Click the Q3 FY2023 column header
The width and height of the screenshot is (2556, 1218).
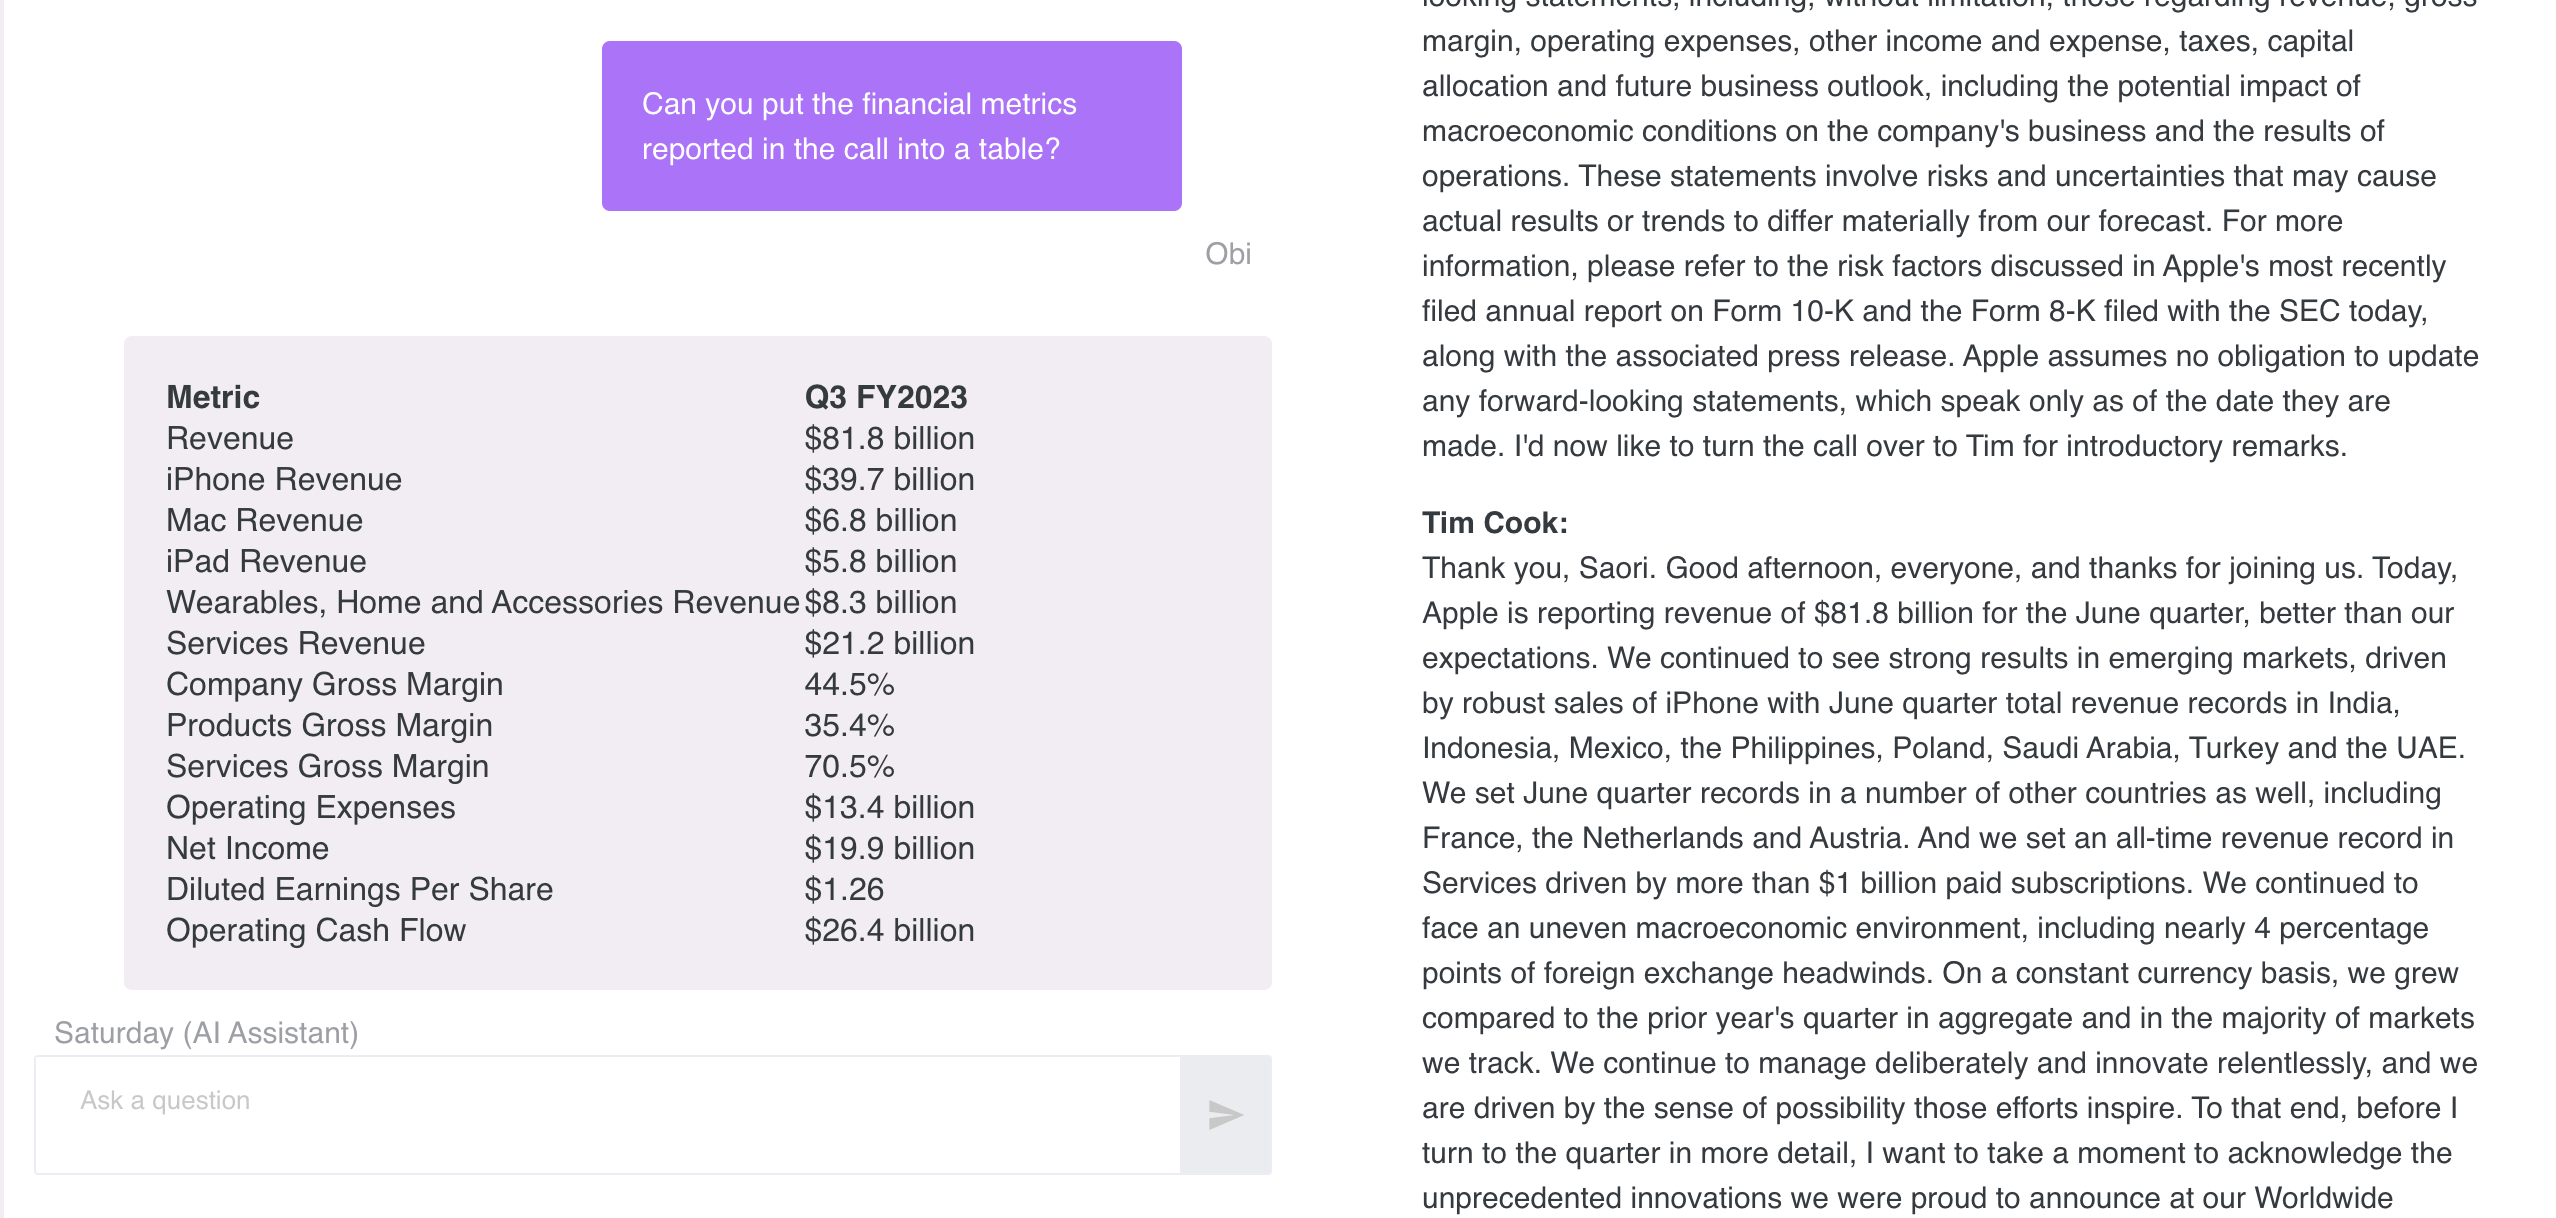885,397
